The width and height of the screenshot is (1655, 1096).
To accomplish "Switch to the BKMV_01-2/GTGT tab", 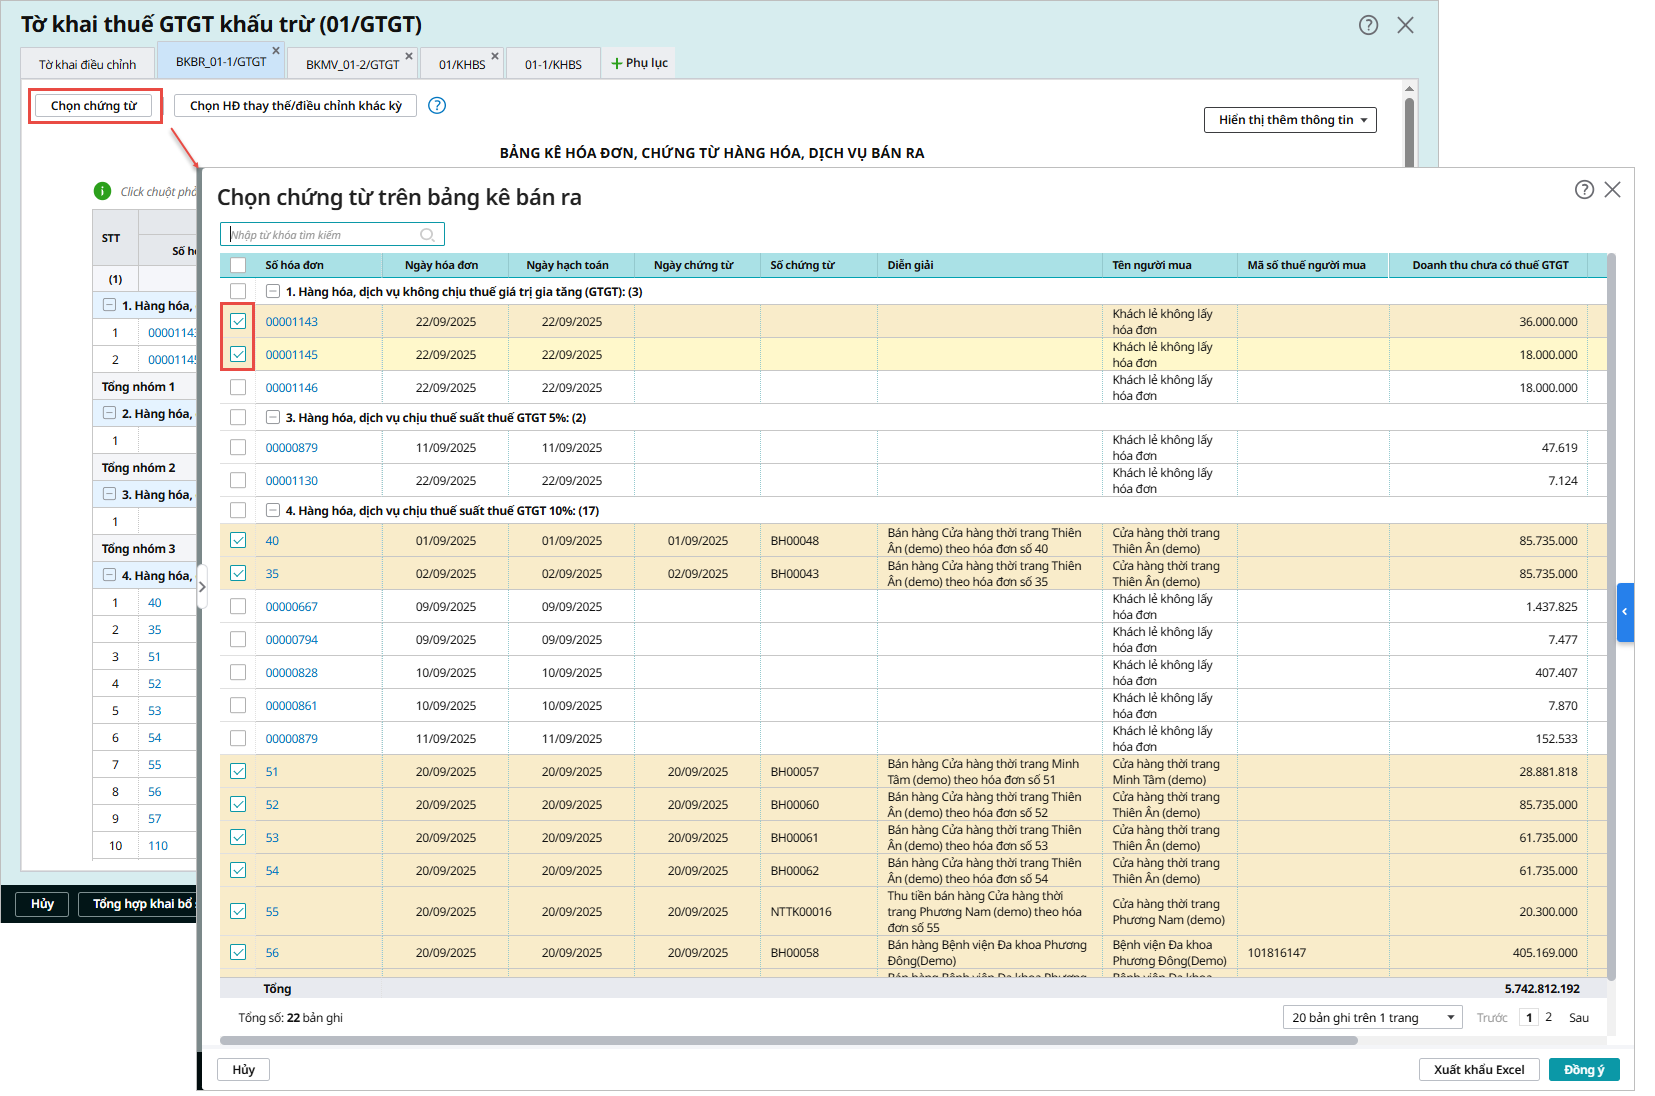I will point(352,64).
